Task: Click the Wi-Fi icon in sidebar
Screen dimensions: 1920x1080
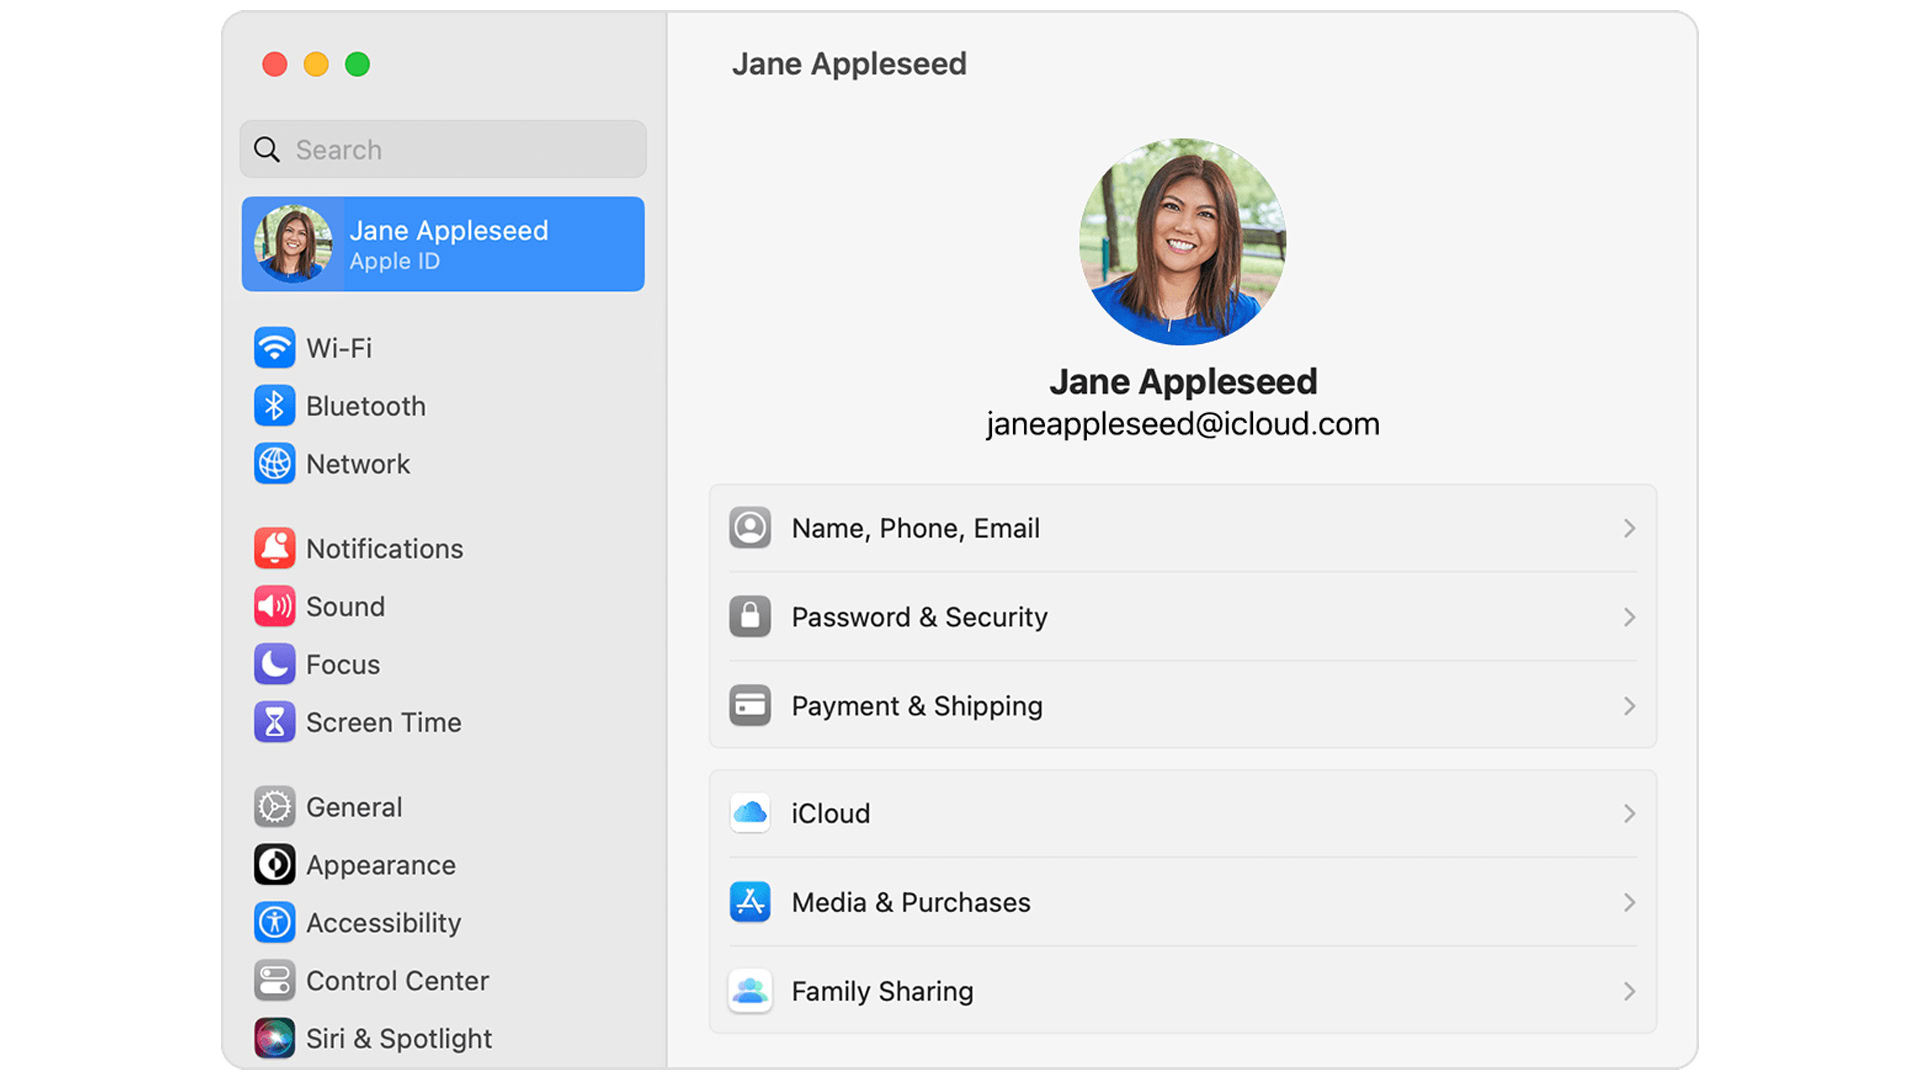Action: point(274,348)
